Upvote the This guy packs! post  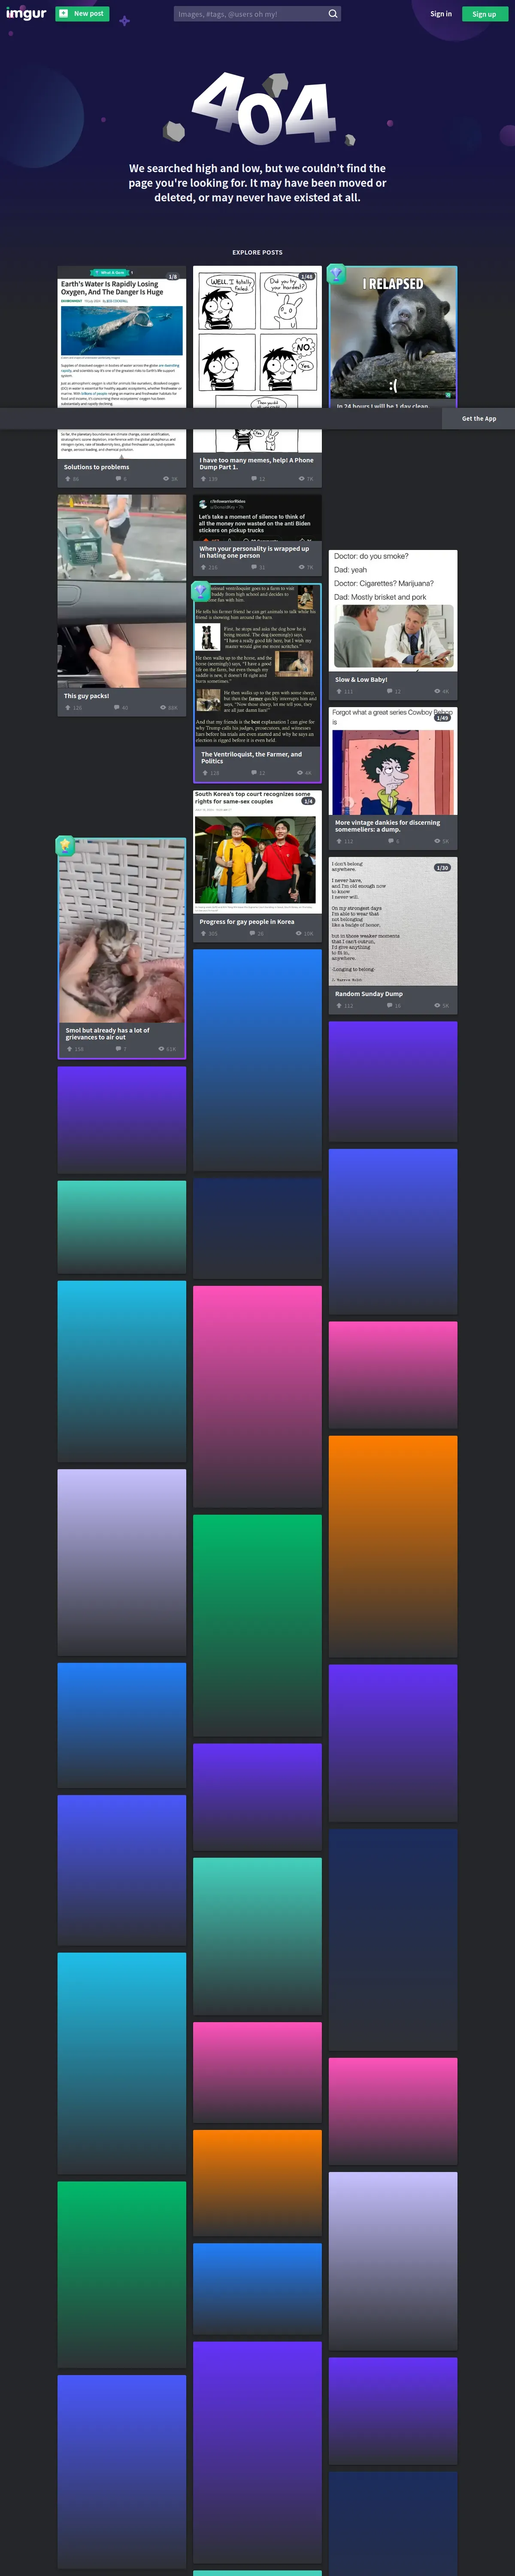pyautogui.click(x=68, y=708)
